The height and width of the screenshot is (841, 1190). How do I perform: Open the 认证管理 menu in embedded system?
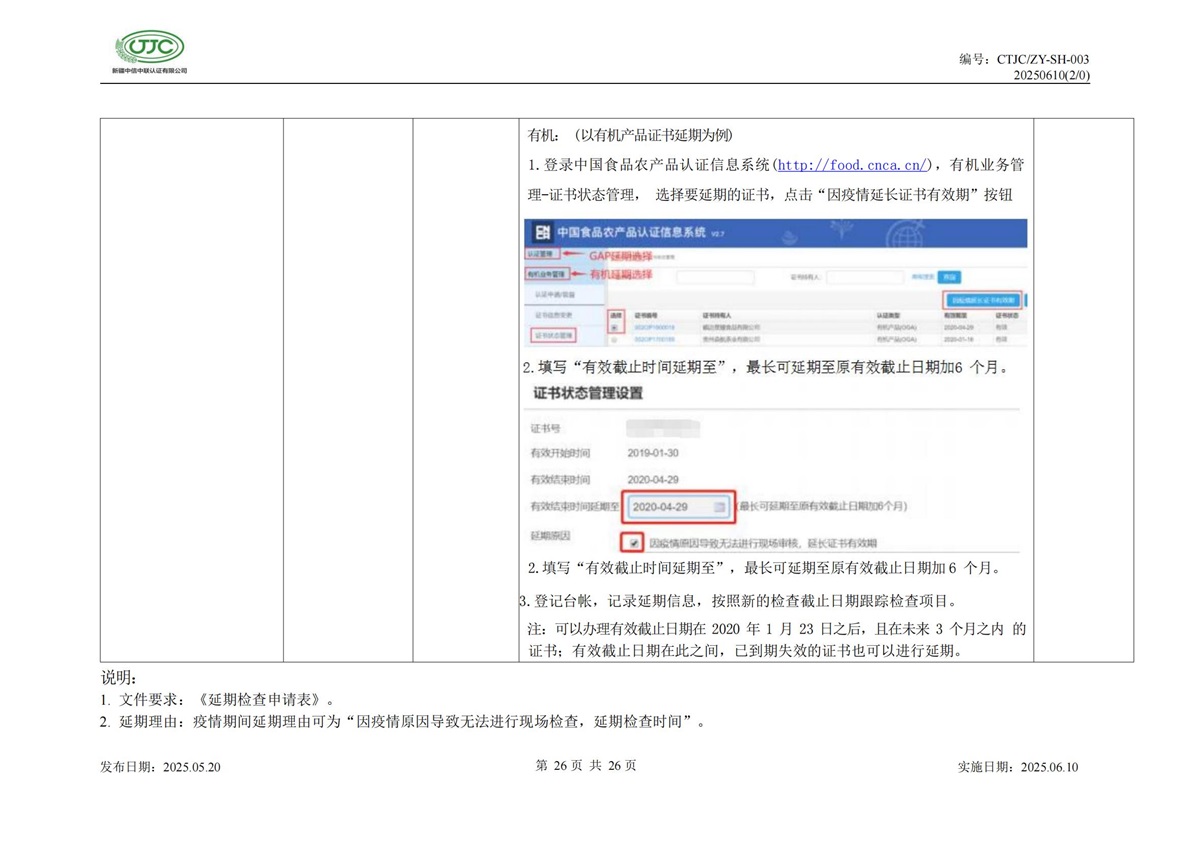pos(543,254)
